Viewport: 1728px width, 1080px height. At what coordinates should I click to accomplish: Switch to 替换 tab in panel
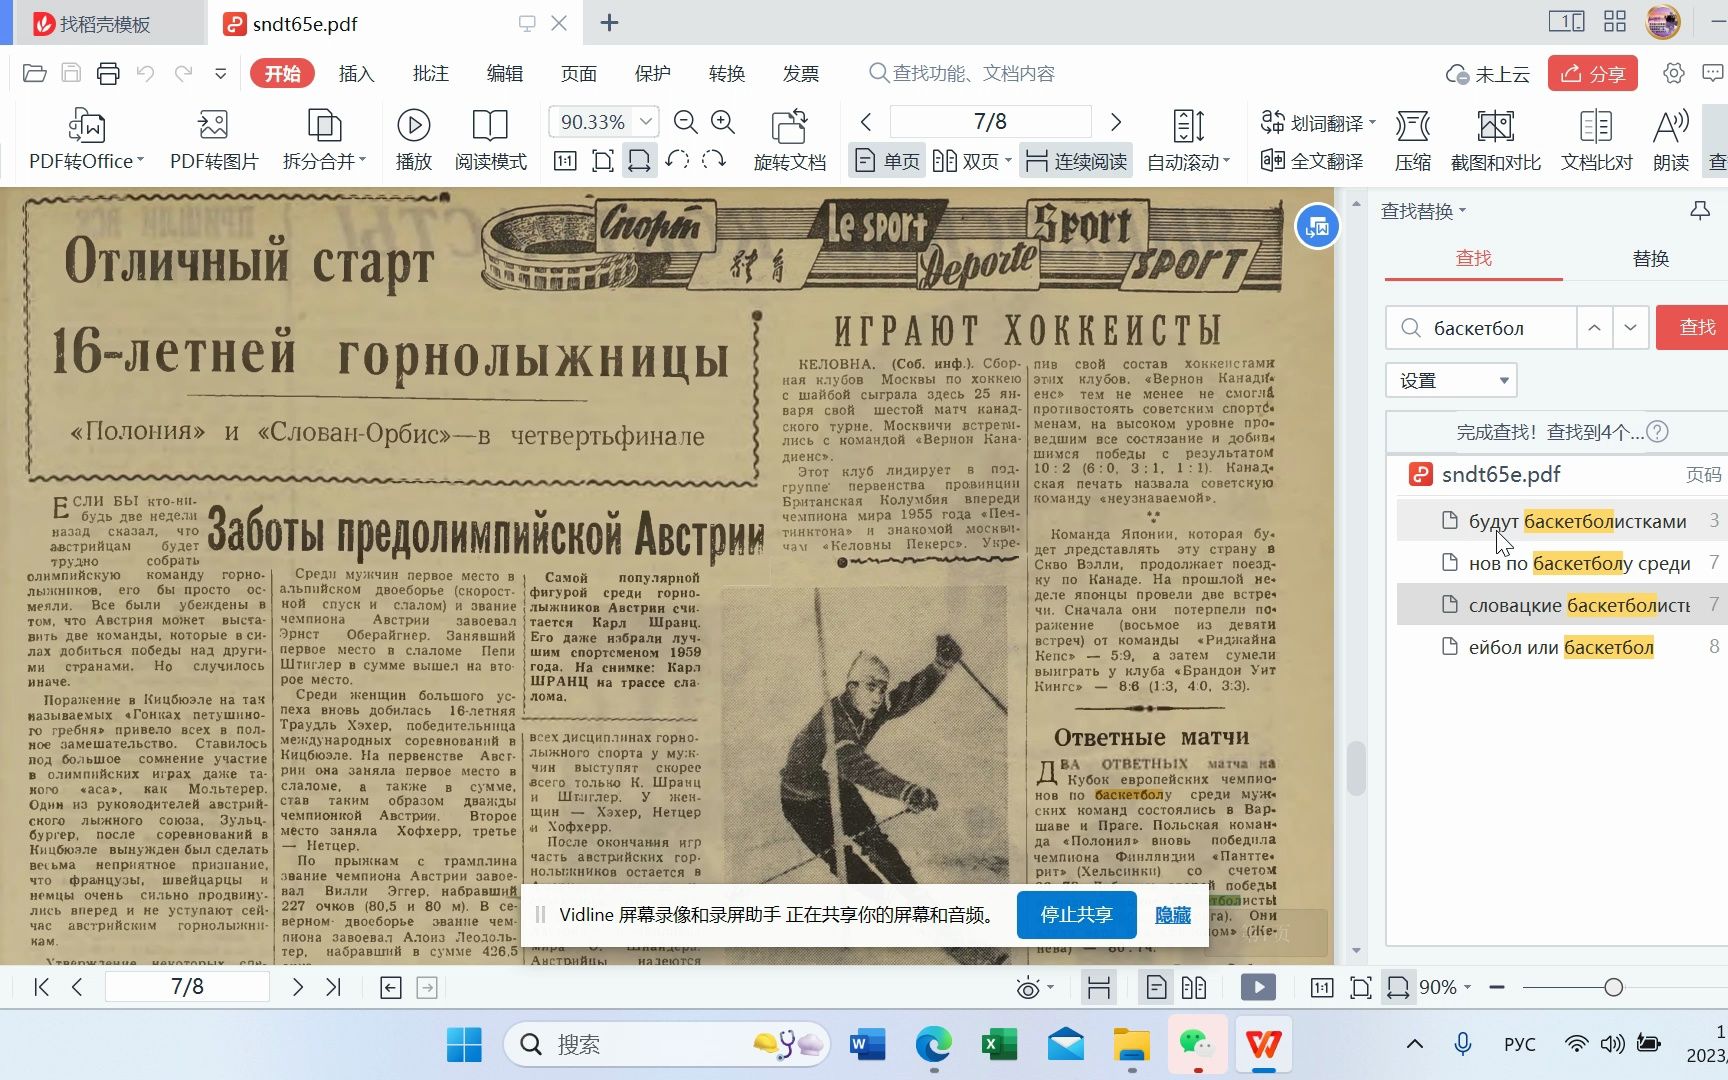[1650, 258]
